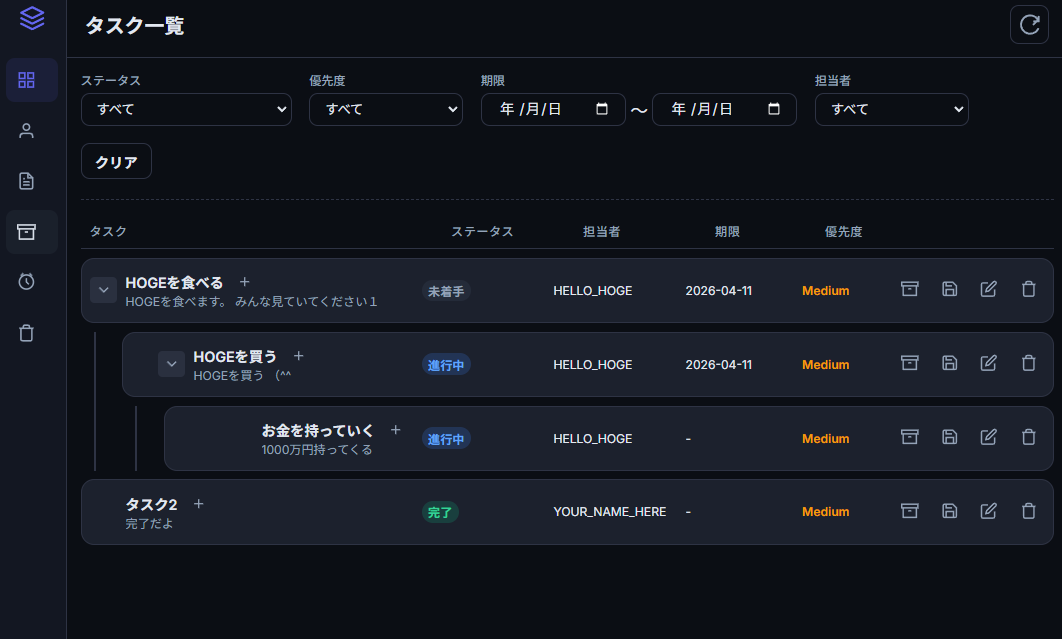The width and height of the screenshot is (1062, 639).
Task: Click the 担当者 column header
Action: (x=601, y=231)
